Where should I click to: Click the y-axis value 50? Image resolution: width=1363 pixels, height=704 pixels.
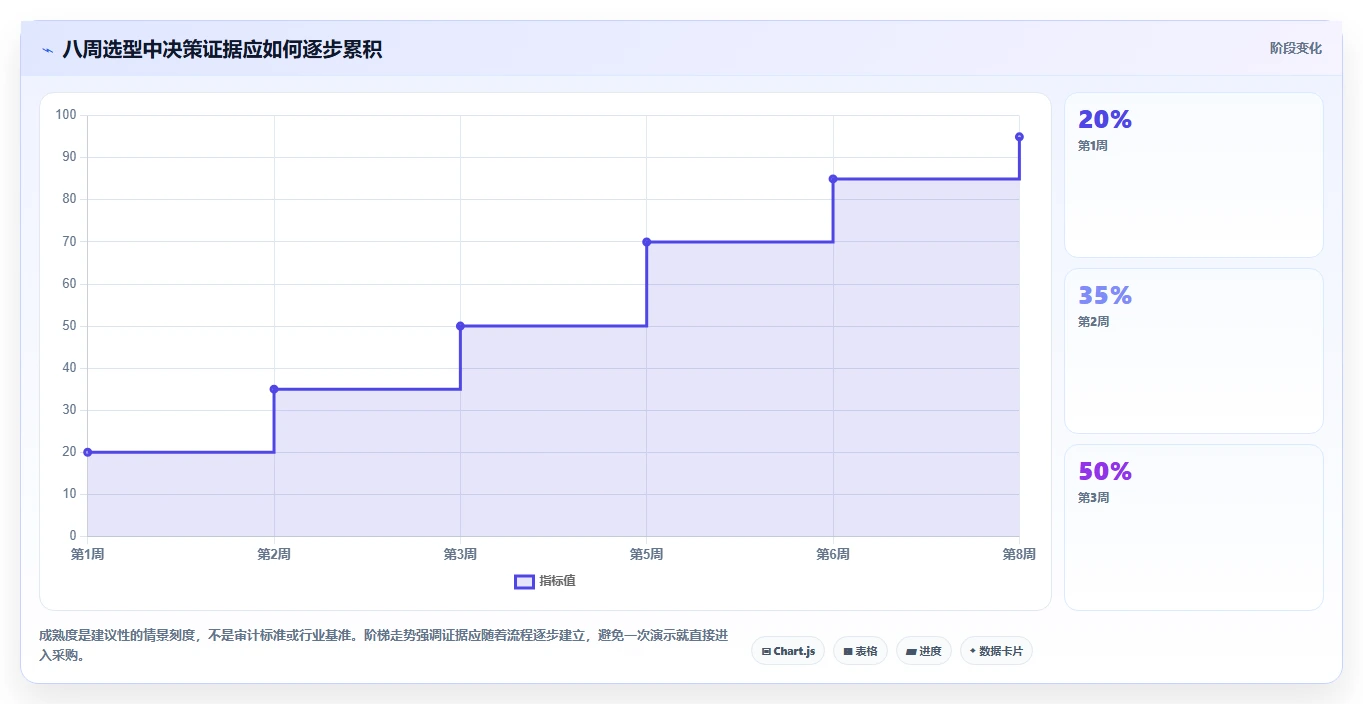coord(69,326)
